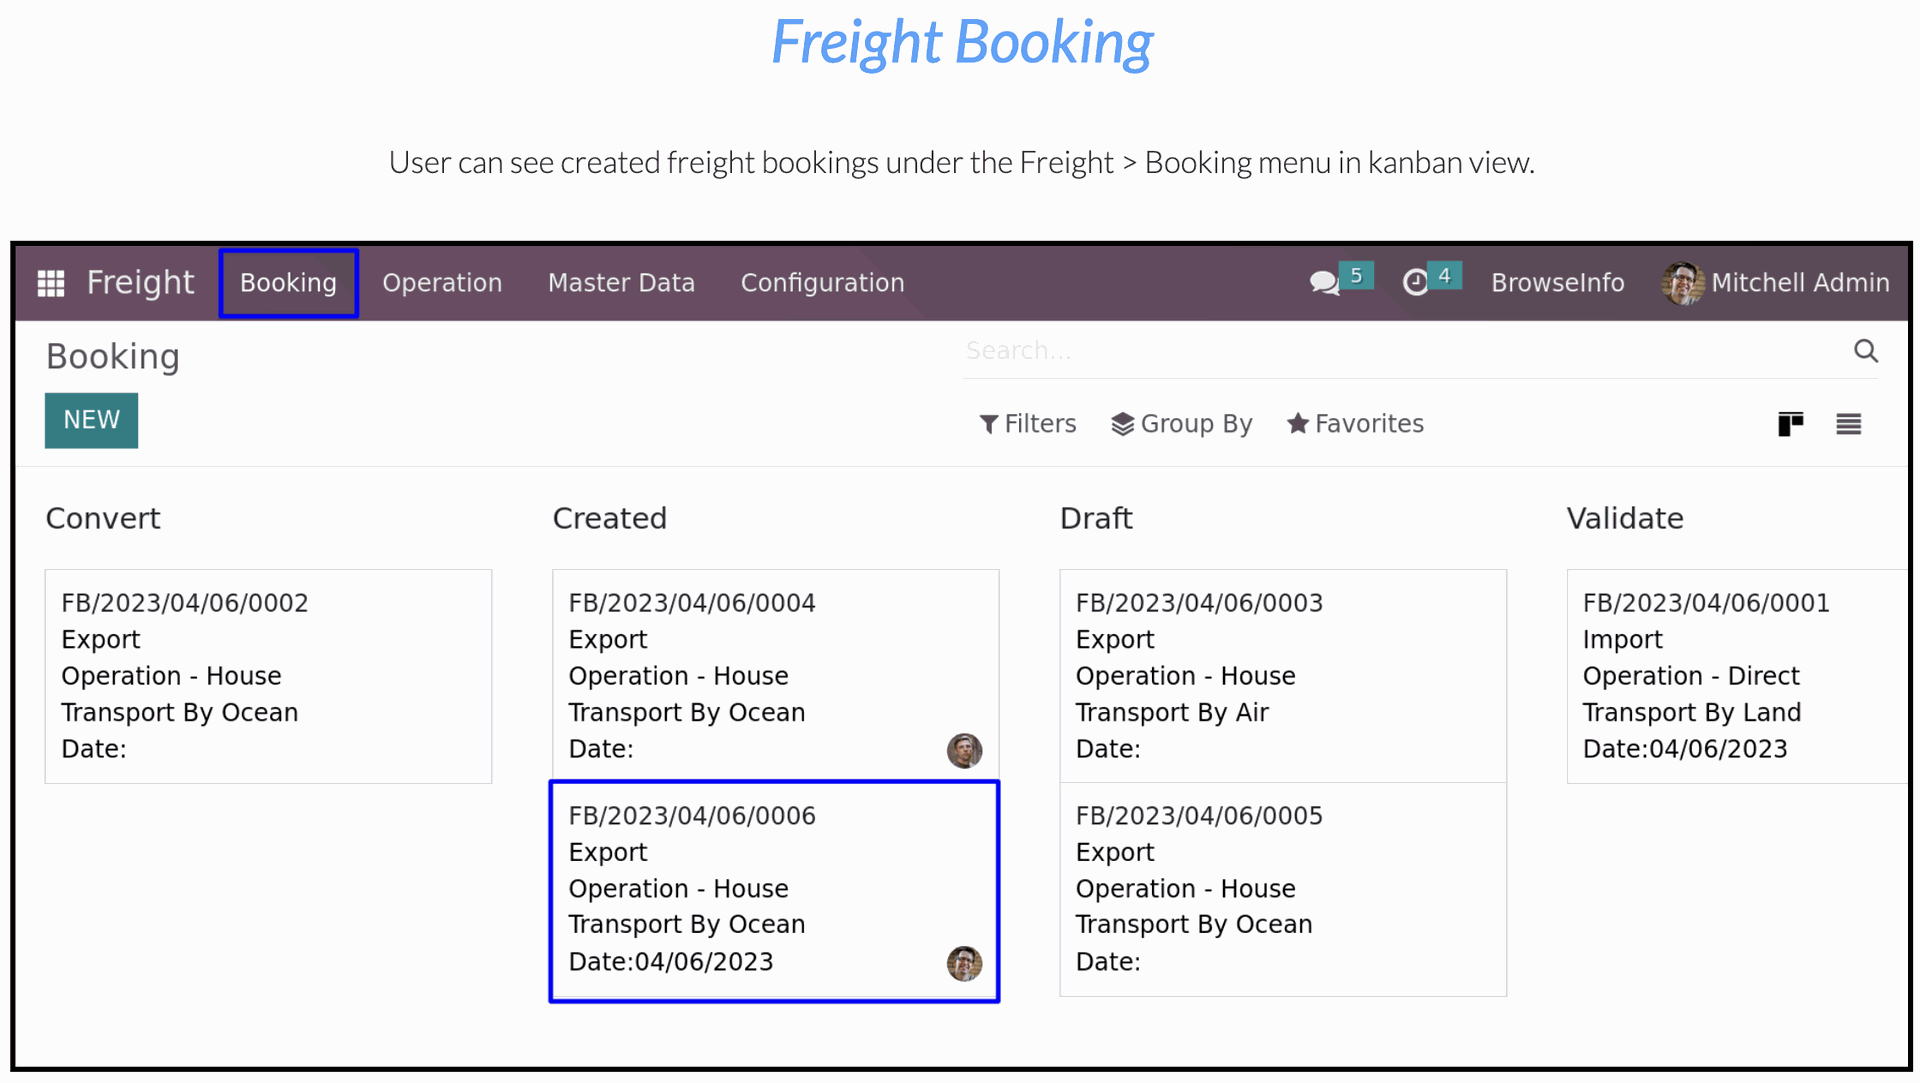This screenshot has width=1920, height=1083.
Task: Open the chat messages icon
Action: pyautogui.click(x=1324, y=283)
